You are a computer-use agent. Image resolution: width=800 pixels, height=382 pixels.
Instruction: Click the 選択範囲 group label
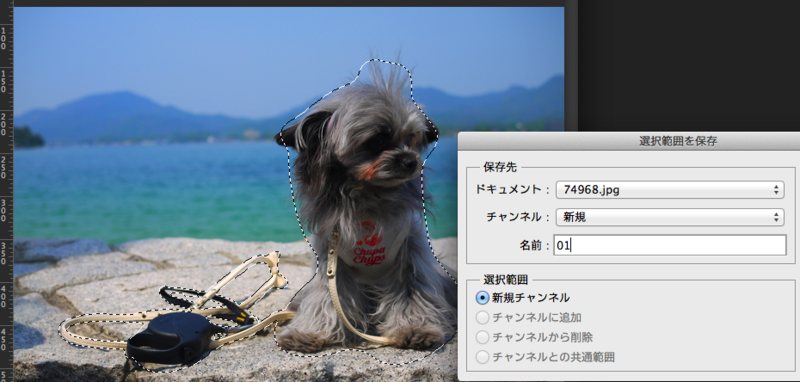coord(506,279)
